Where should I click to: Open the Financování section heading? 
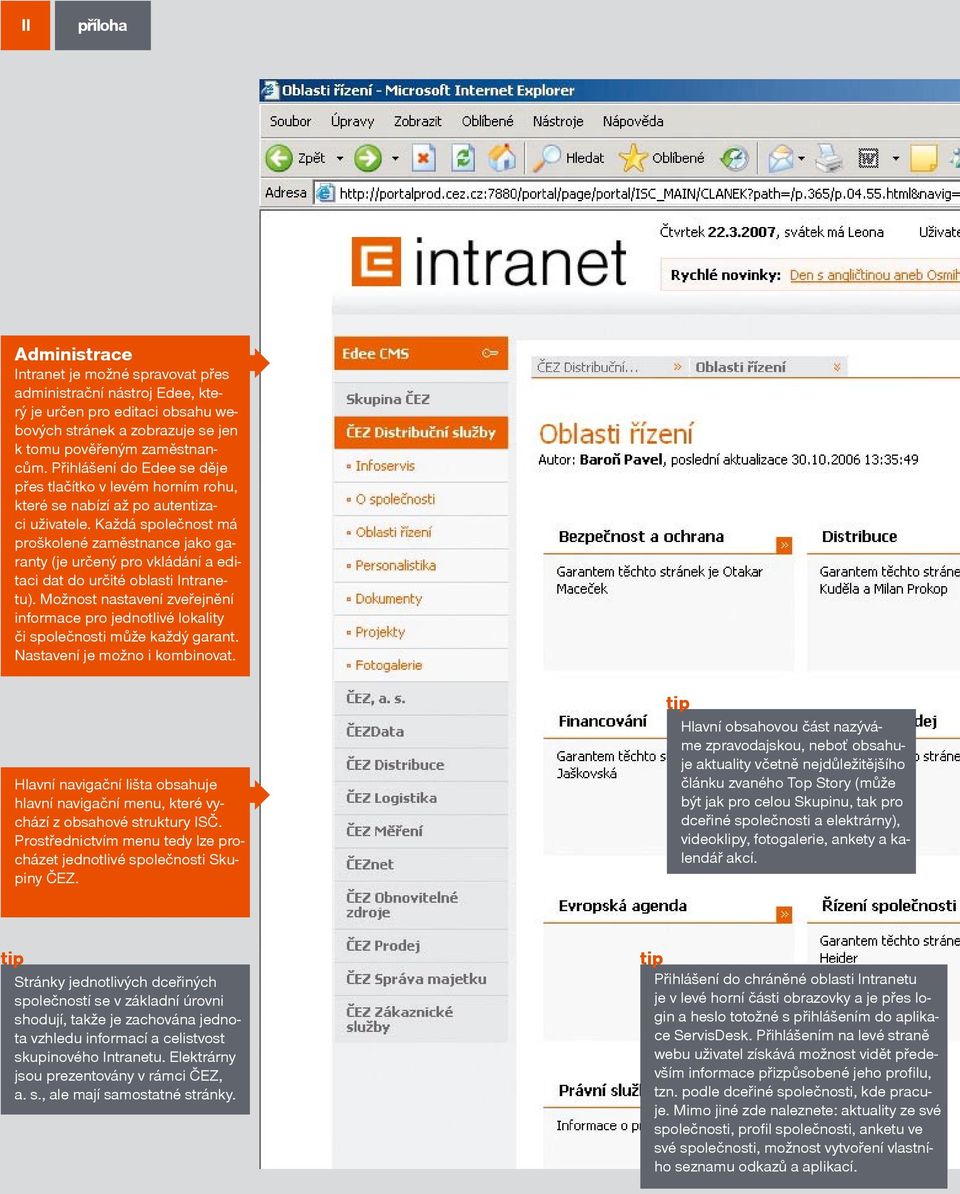(x=602, y=721)
